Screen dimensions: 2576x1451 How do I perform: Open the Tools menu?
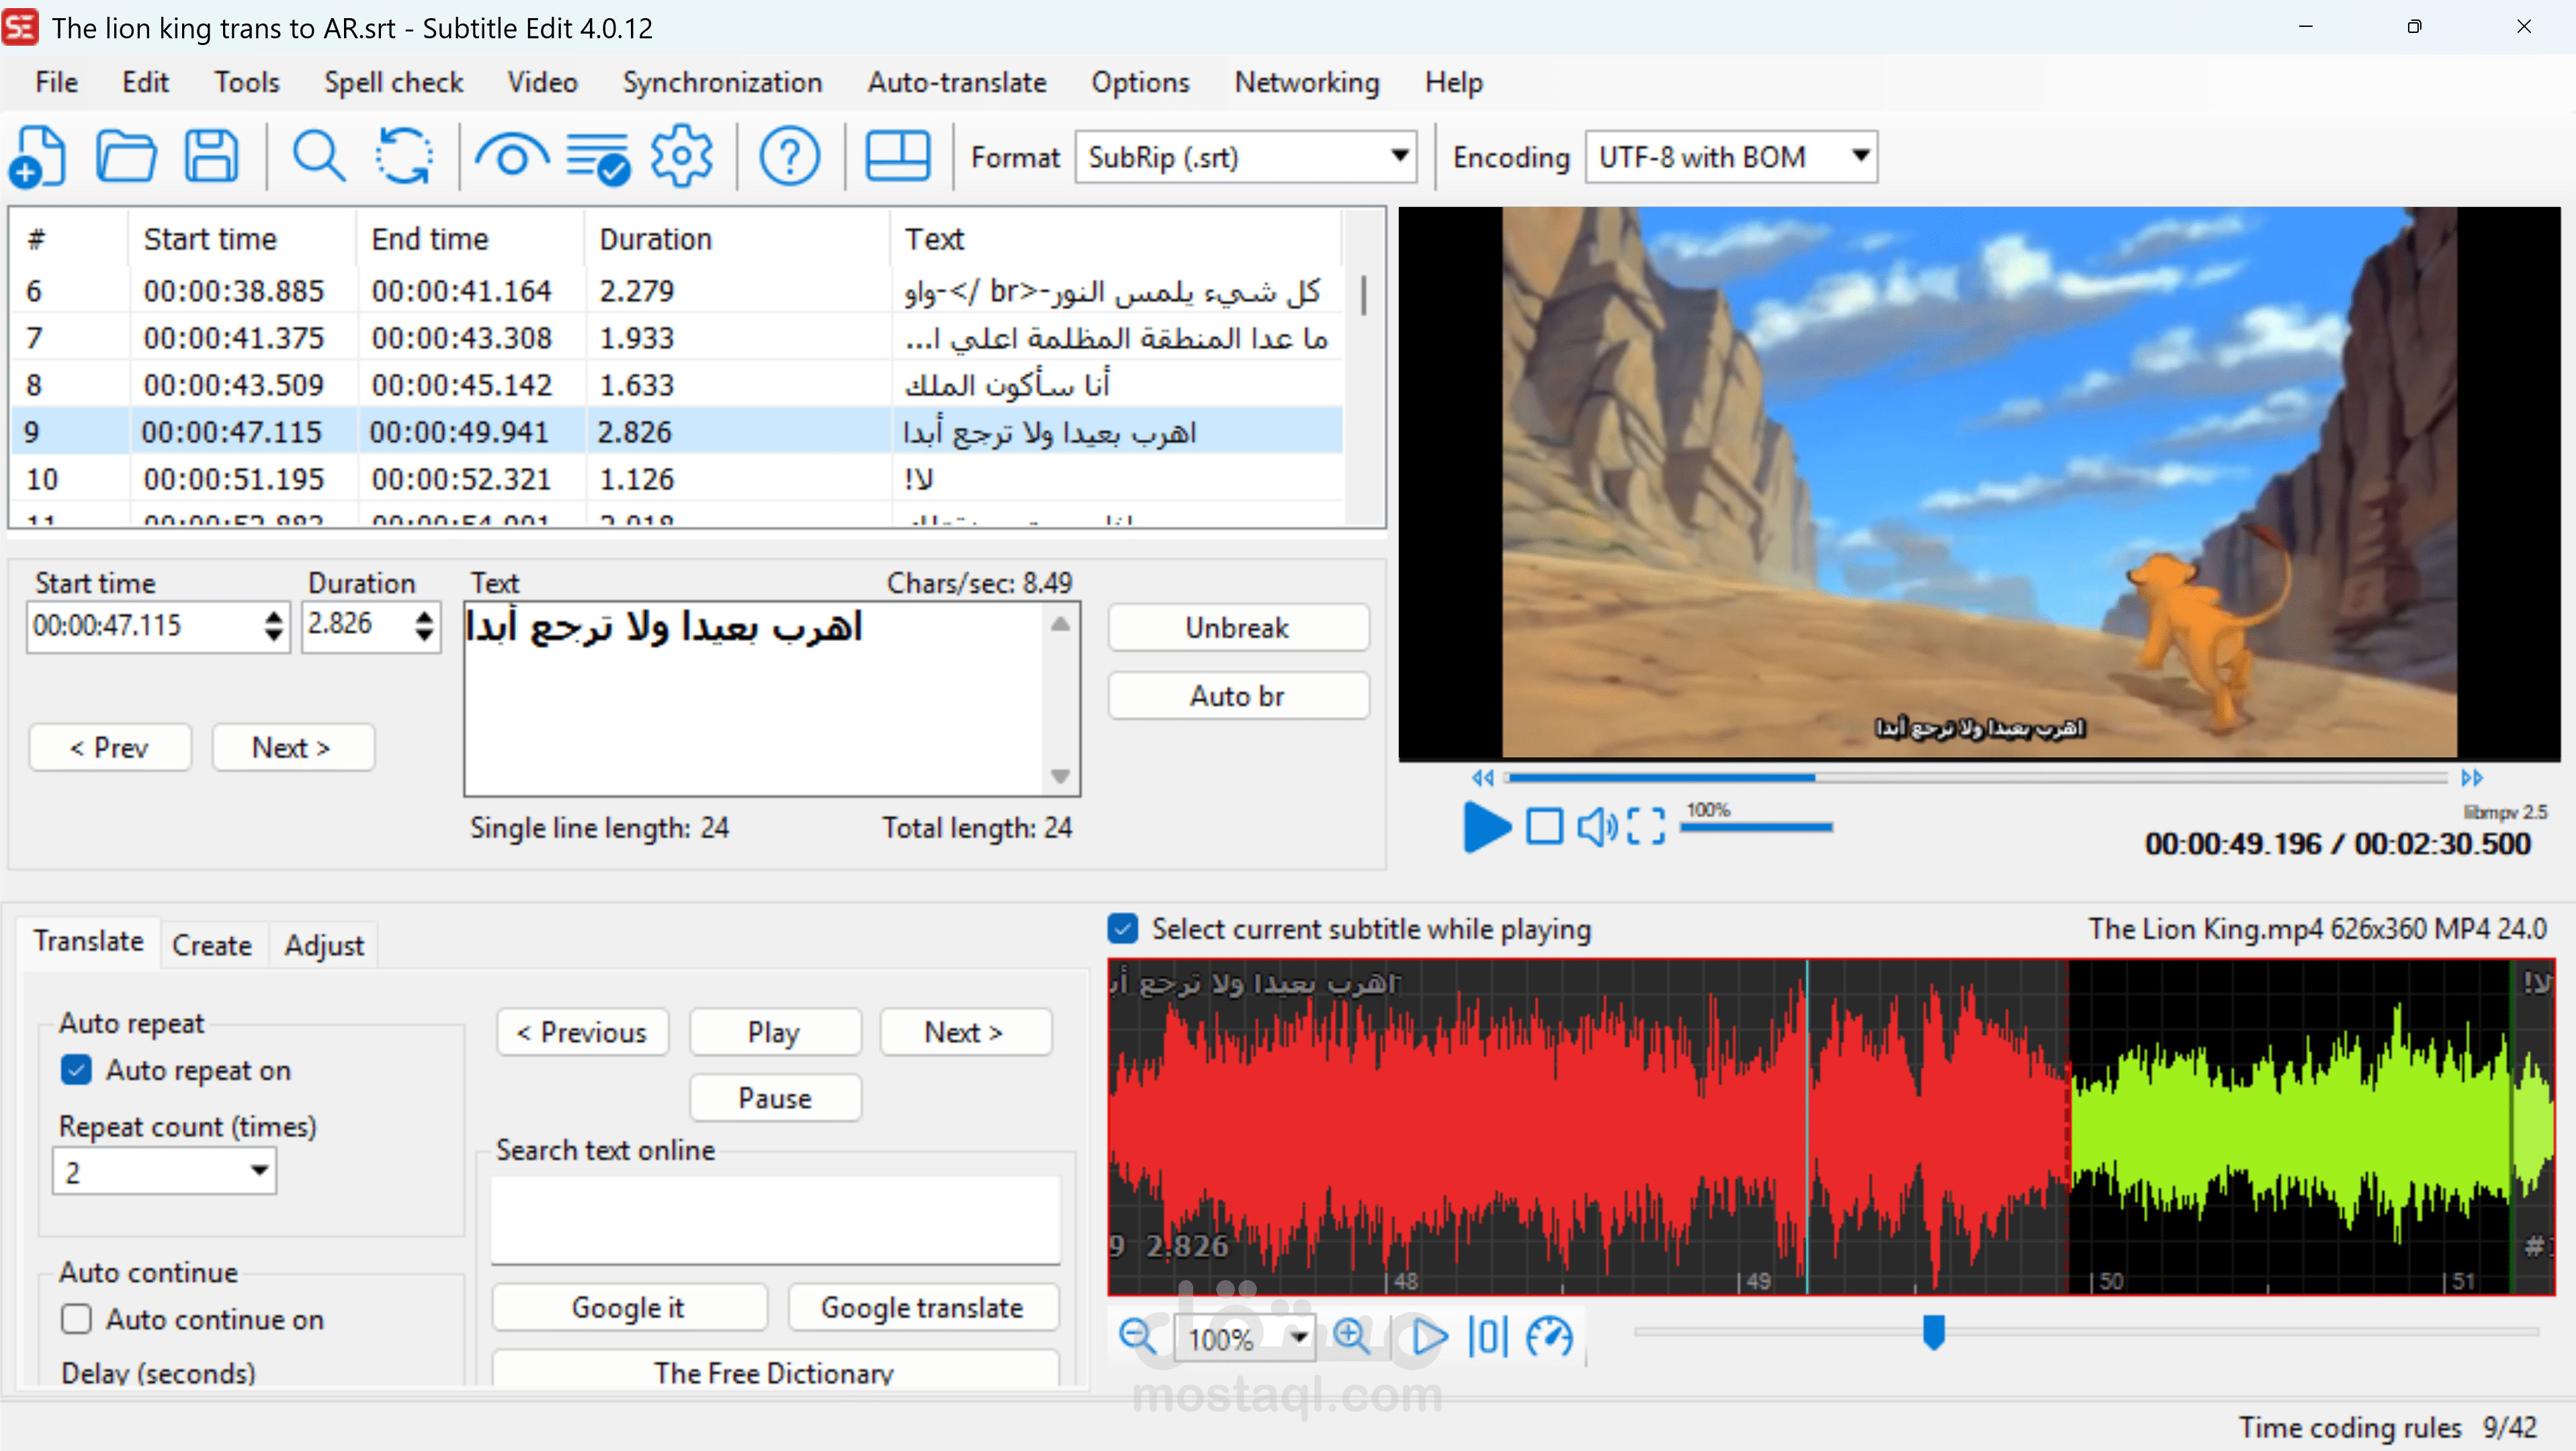click(x=246, y=83)
